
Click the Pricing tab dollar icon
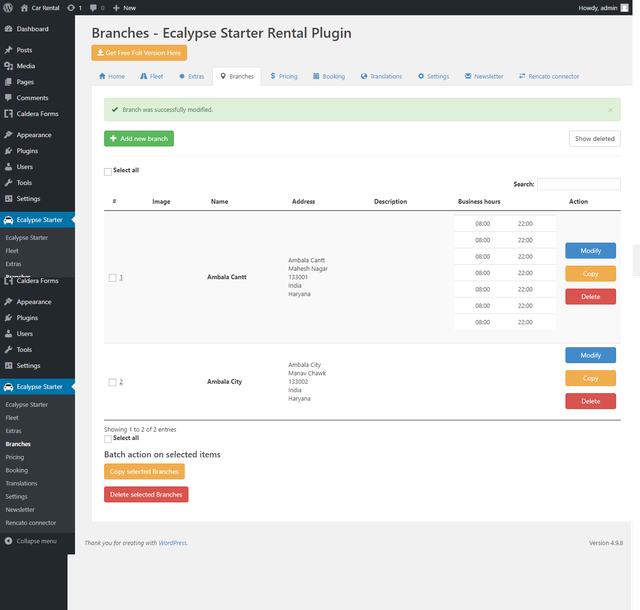tap(273, 76)
